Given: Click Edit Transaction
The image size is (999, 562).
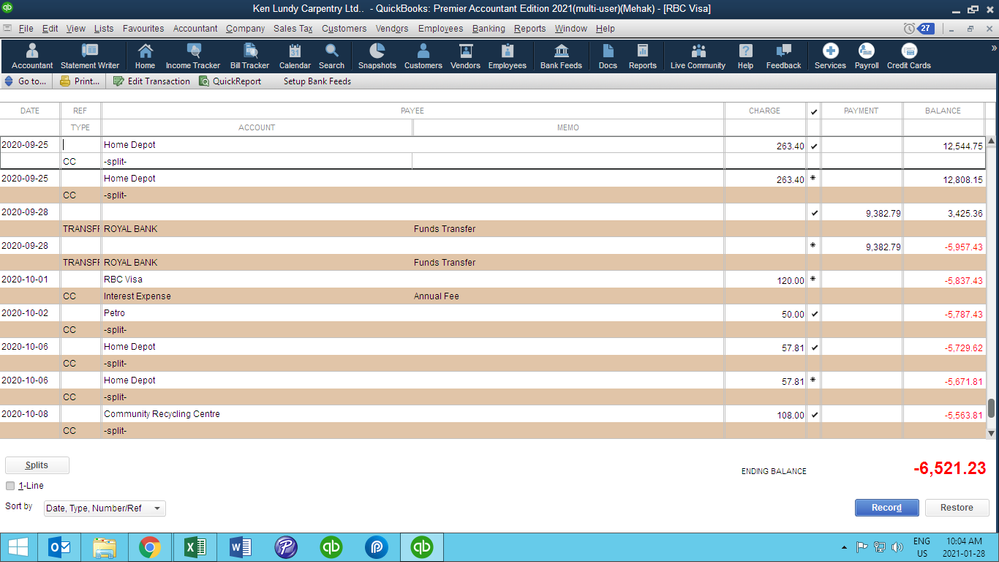Looking at the screenshot, I should pos(152,82).
